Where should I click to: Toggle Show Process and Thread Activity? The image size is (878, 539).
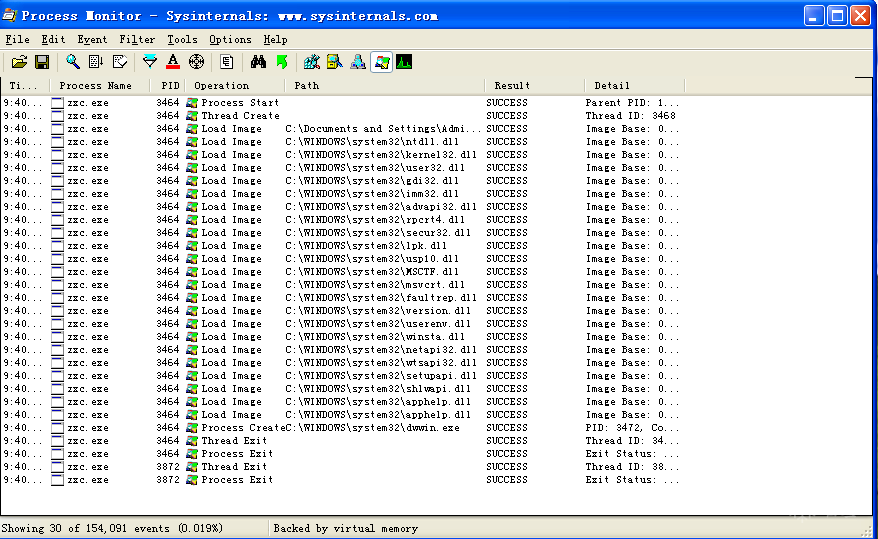381,62
